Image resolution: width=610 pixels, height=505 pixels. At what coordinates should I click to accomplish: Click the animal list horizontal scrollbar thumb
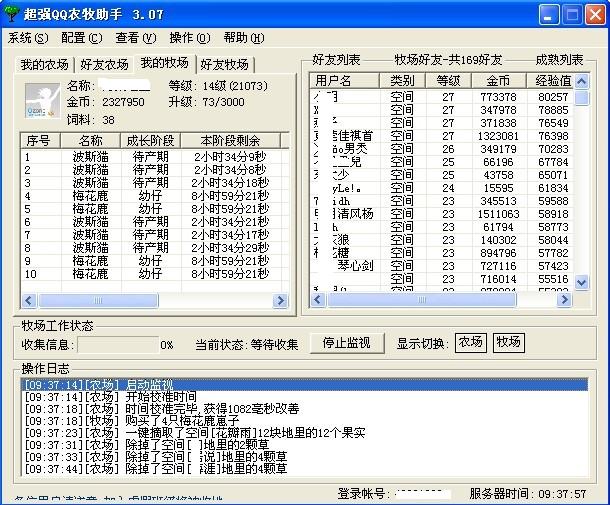click(x=98, y=300)
